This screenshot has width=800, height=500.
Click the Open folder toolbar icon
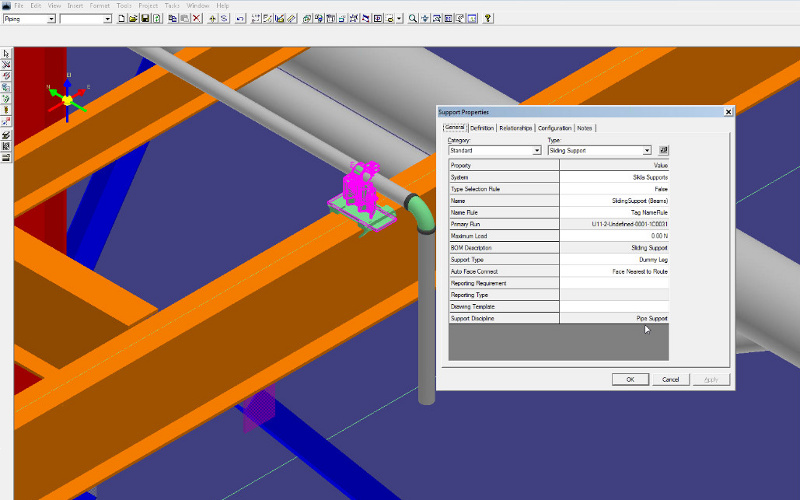(133, 18)
